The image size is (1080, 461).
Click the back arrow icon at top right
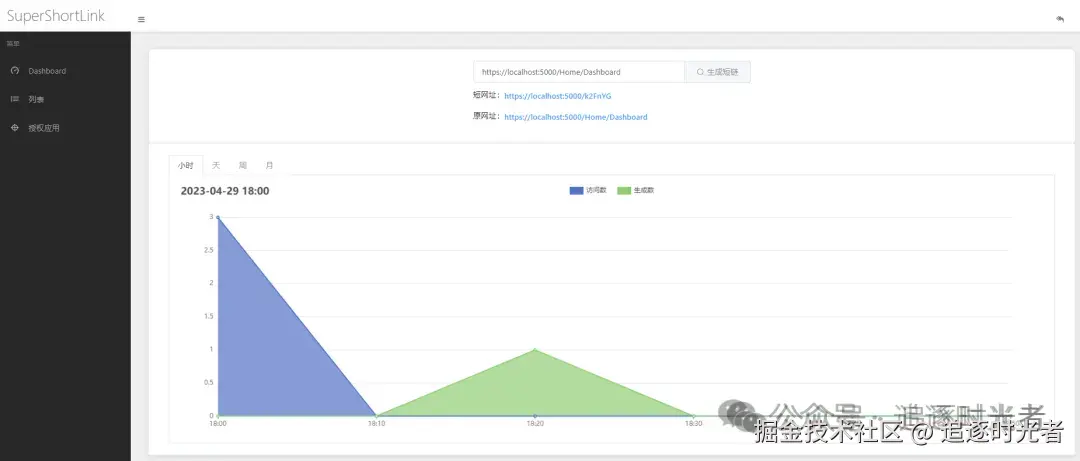point(1060,19)
